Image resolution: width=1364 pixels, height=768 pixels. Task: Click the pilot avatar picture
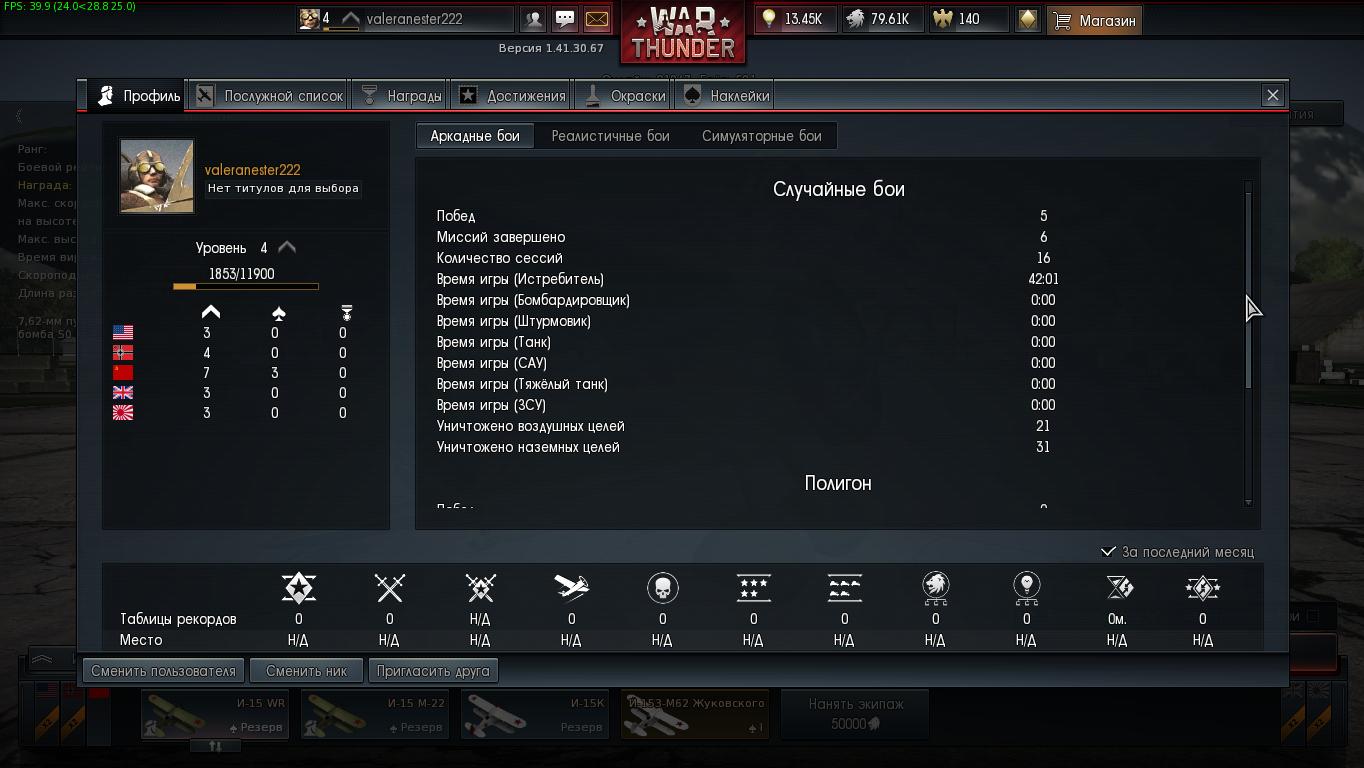coord(157,176)
